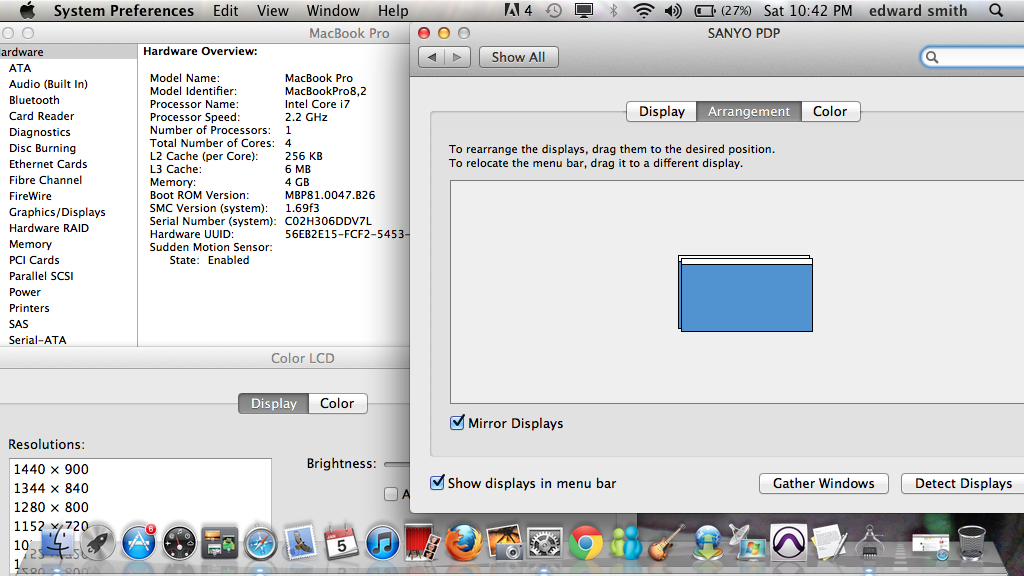This screenshot has height=576, width=1024.
Task: Open System Information caliper icon in Dock
Action: [x=869, y=542]
